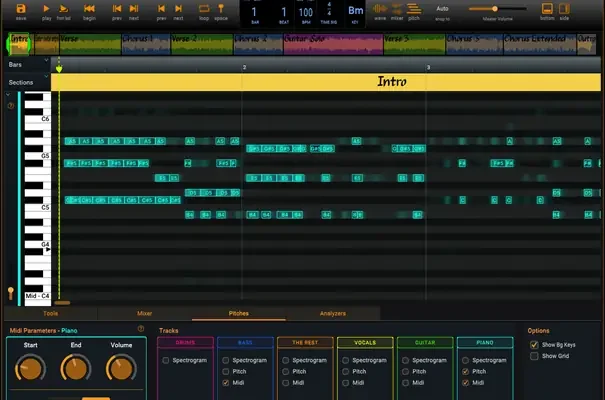Toggle the loop icon
This screenshot has width=605, height=400.
[204, 9]
